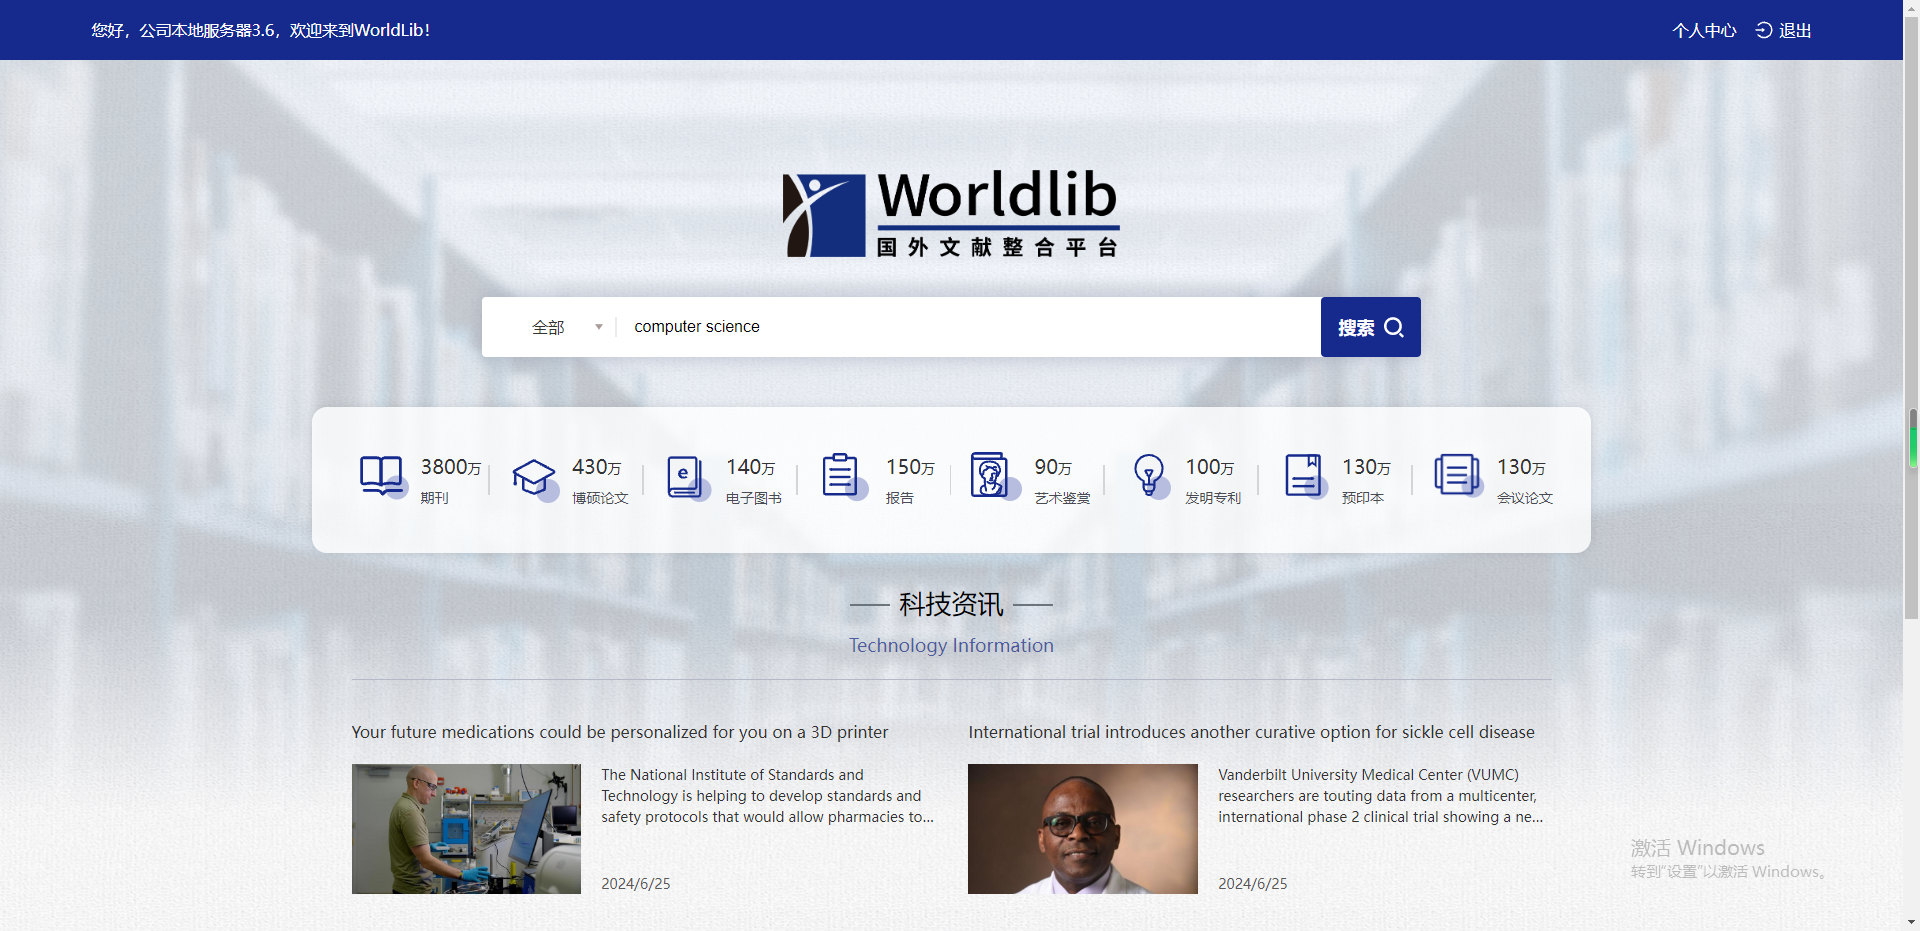Click the scrollbar down arrow

(x=1912, y=922)
